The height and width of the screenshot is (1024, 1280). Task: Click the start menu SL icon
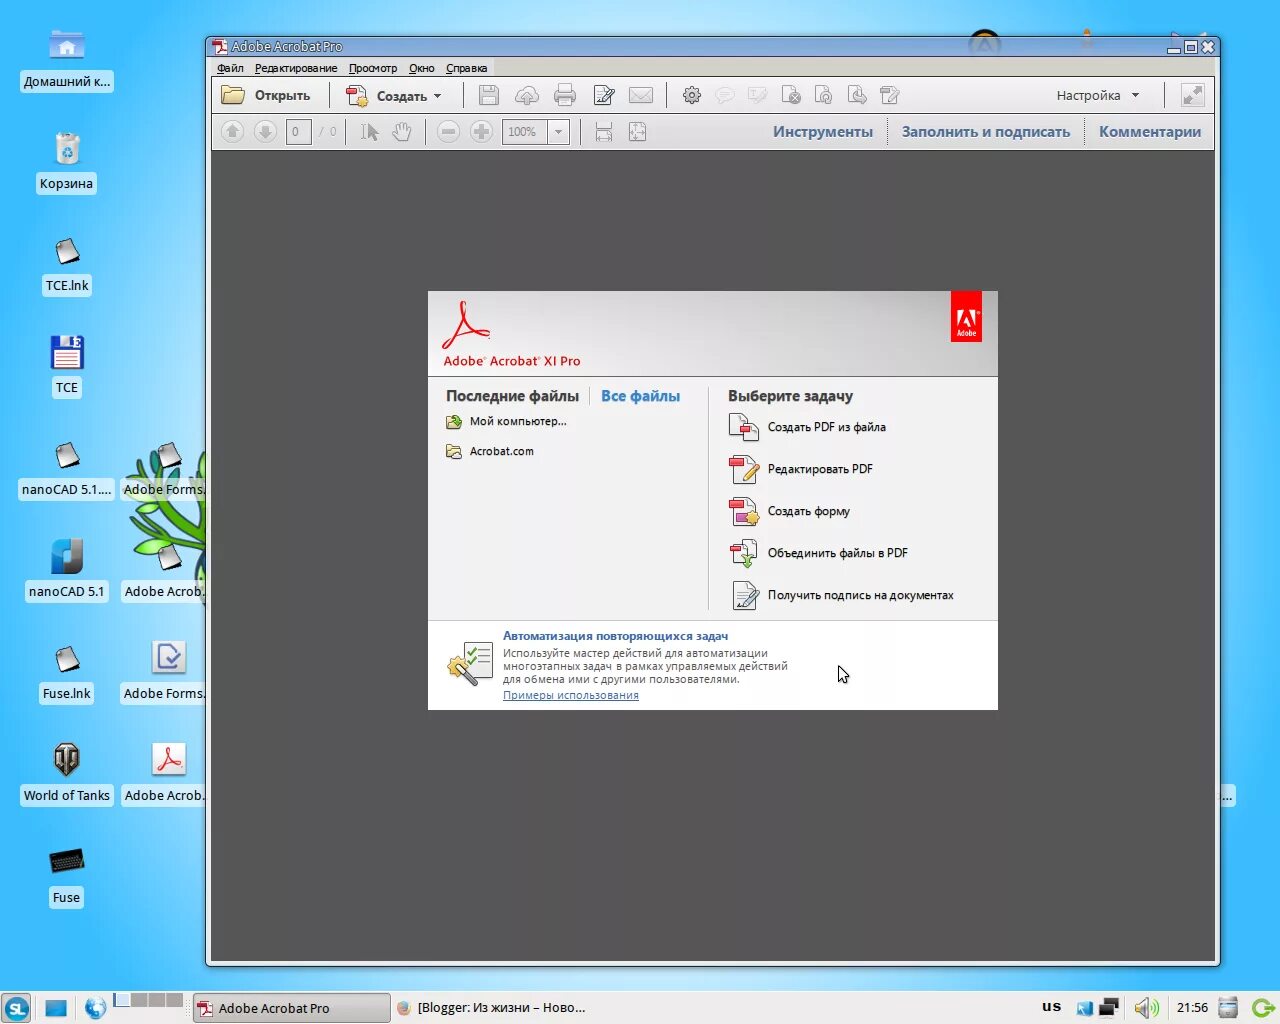click(x=17, y=1008)
